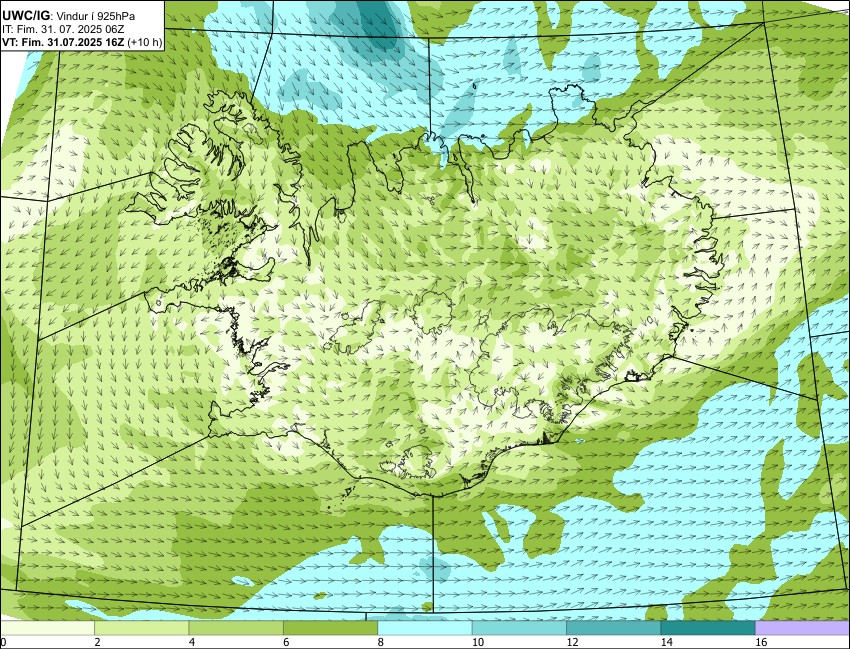This screenshot has height=649, width=850.
Task: Click the 10–12 aqua legend swatch
Action: (x=519, y=628)
